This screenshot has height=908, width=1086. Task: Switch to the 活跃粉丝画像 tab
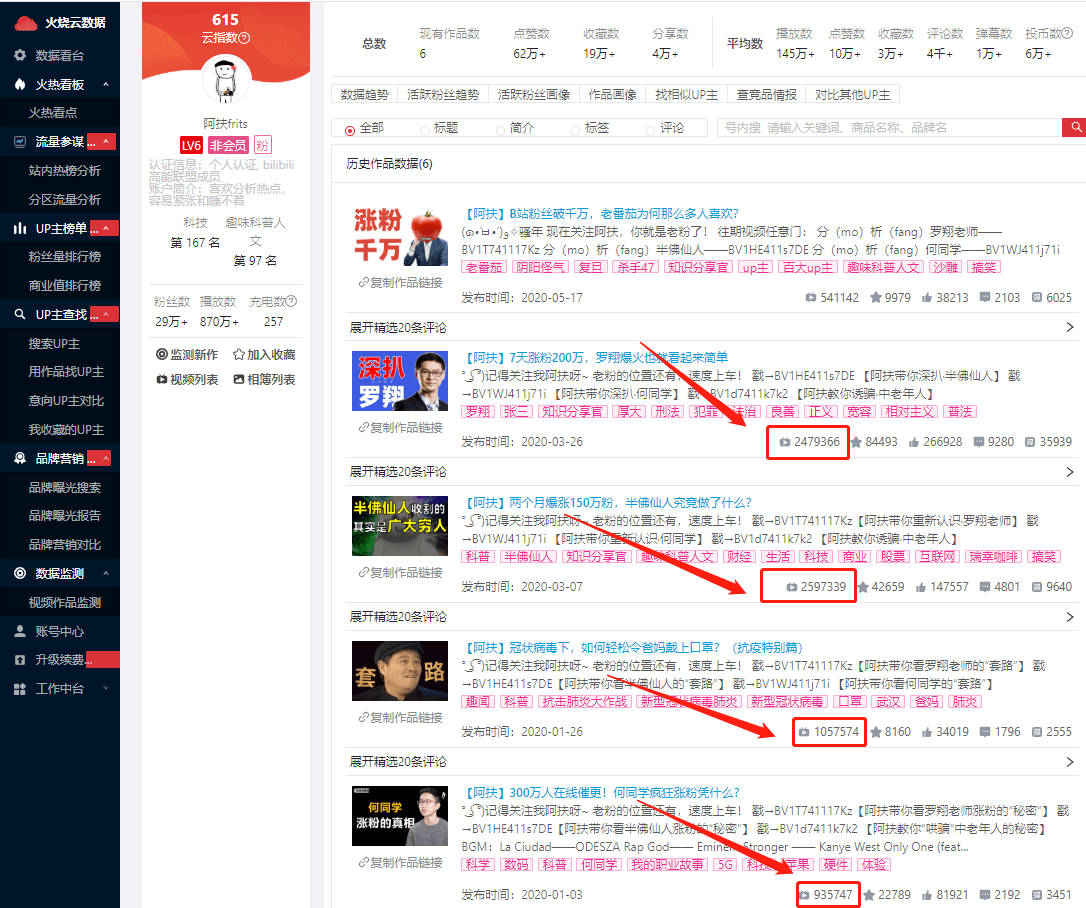[x=534, y=95]
